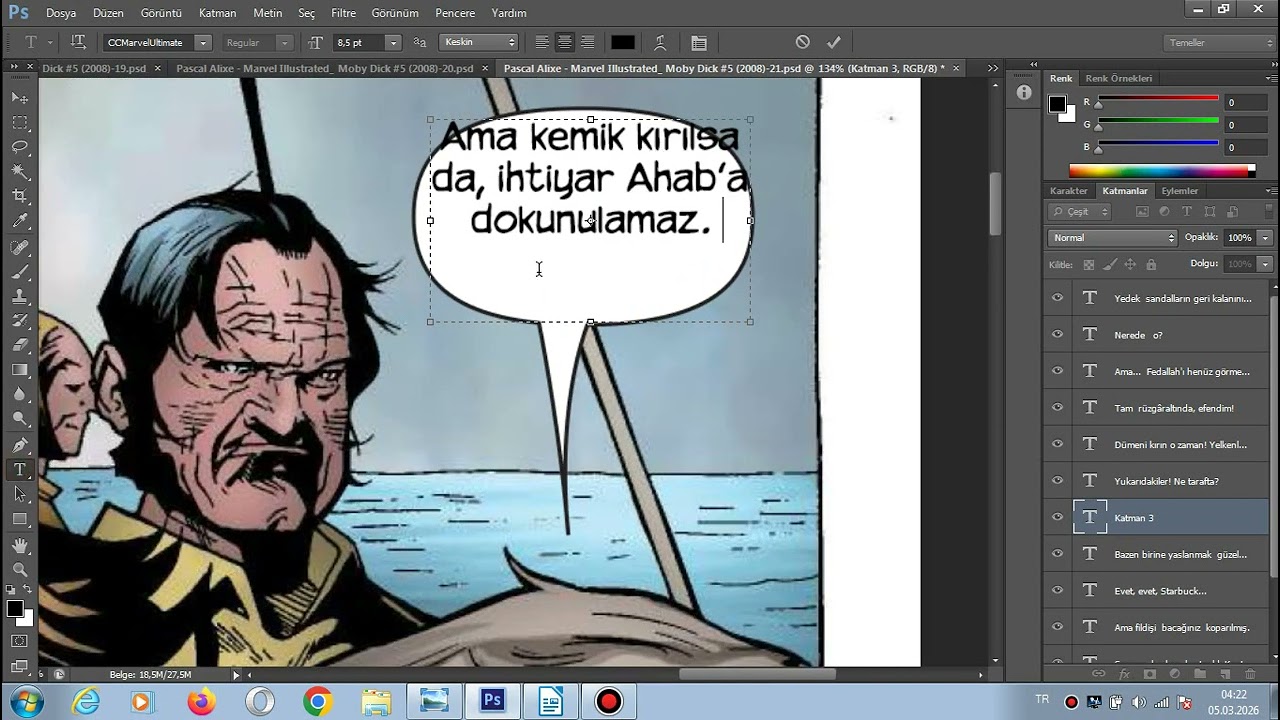Open the warp text dialog
Image resolution: width=1280 pixels, height=720 pixels.
coord(660,42)
